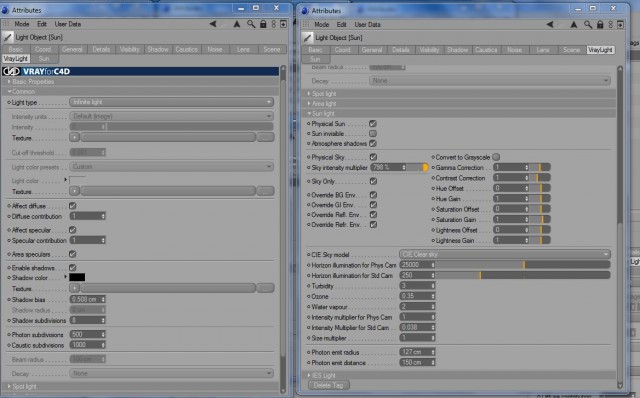640x398 pixels.
Task: Open CIE Sky model dropdown
Action: 505,254
